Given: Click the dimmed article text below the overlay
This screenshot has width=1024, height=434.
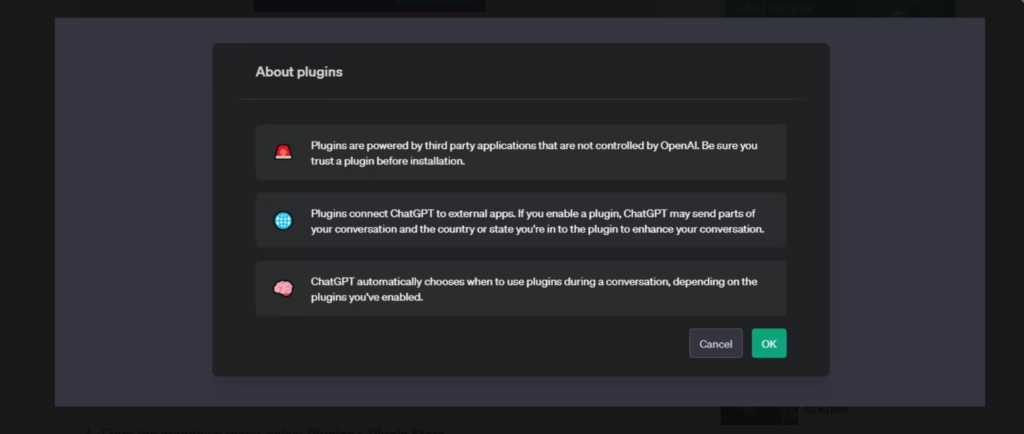Looking at the screenshot, I should (270, 429).
